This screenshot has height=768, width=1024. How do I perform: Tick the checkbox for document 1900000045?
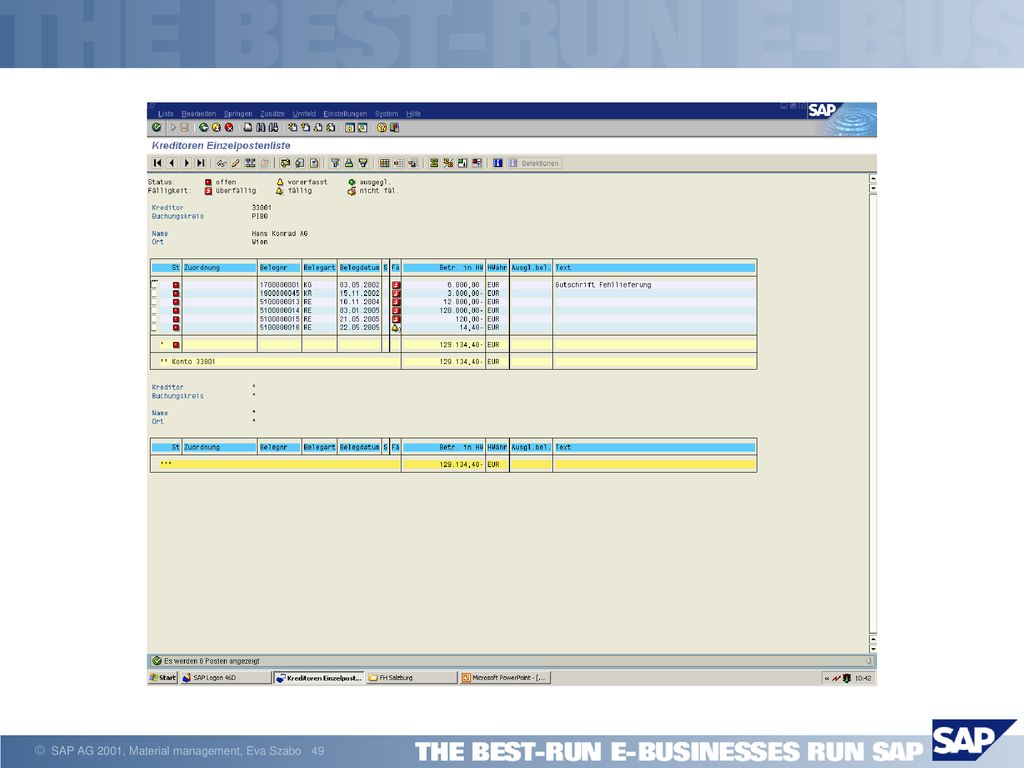[x=154, y=294]
